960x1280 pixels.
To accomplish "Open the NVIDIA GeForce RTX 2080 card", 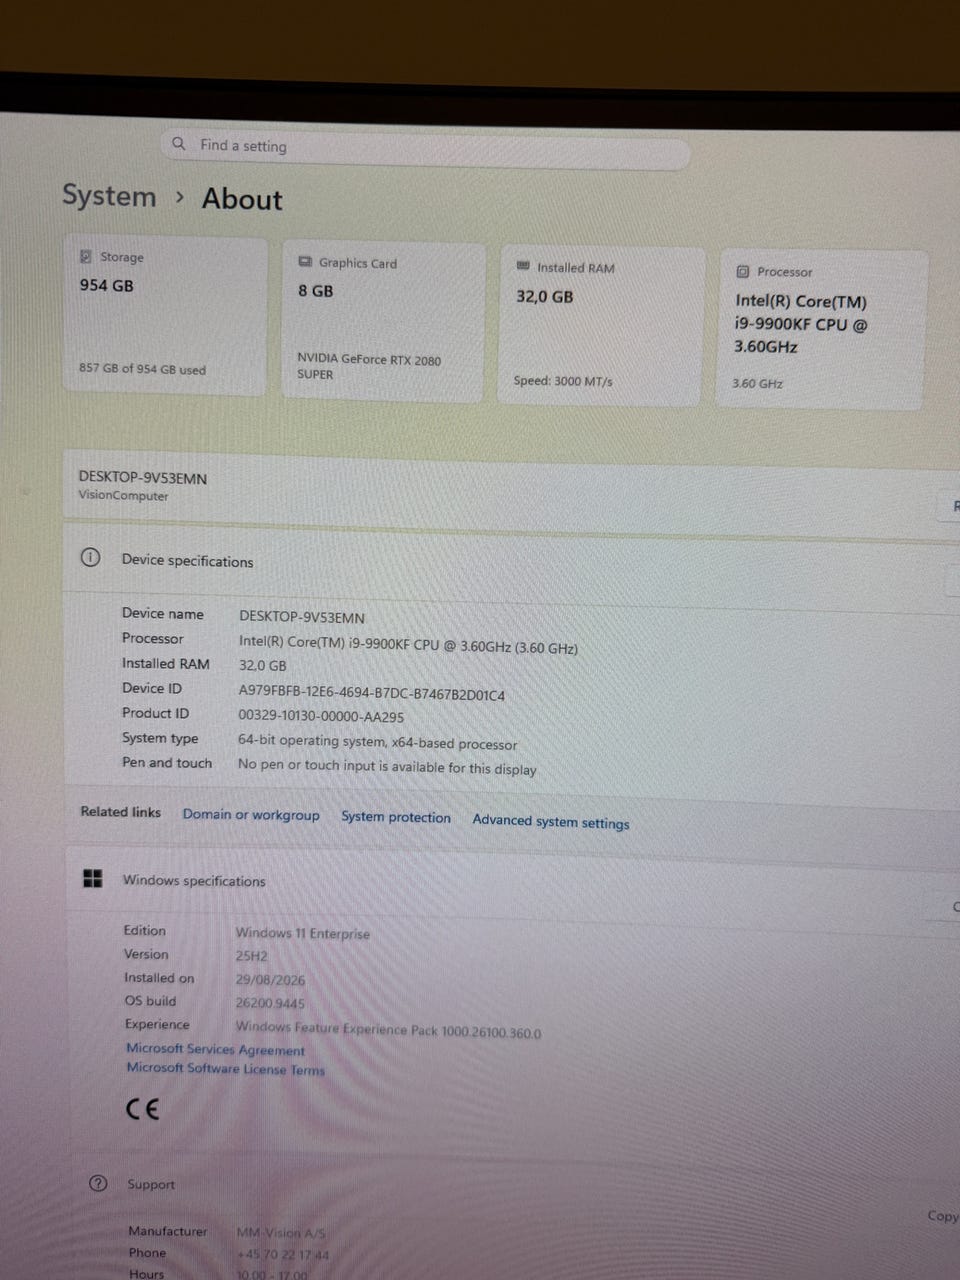I will (x=384, y=321).
